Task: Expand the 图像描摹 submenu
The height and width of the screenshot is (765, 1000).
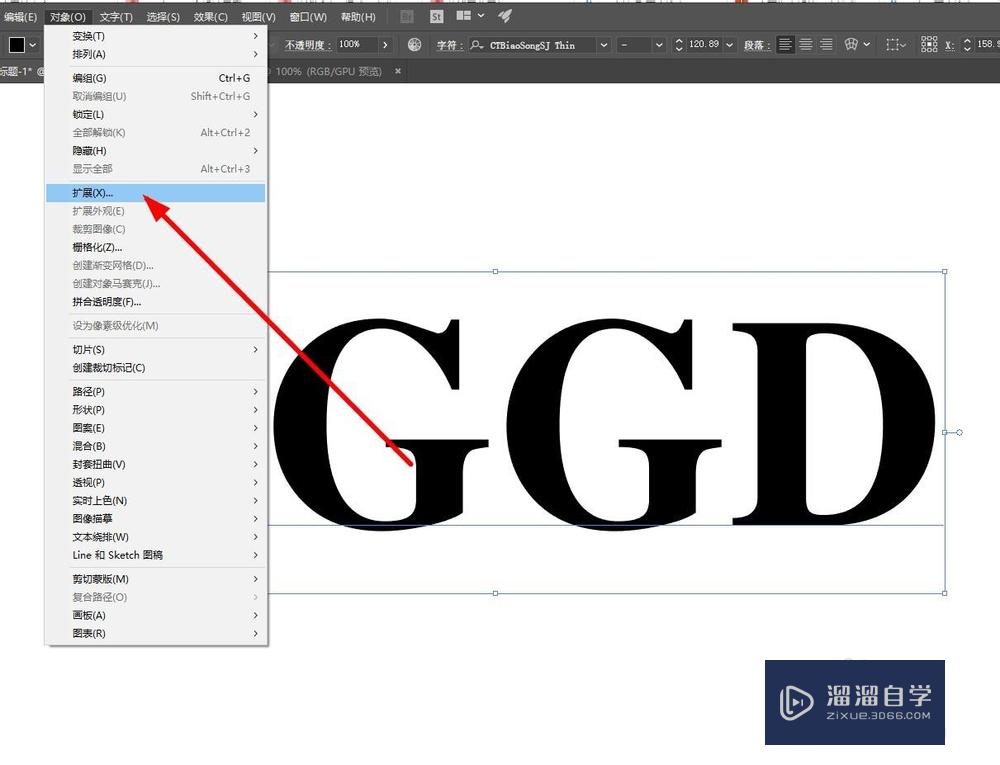Action: [156, 519]
